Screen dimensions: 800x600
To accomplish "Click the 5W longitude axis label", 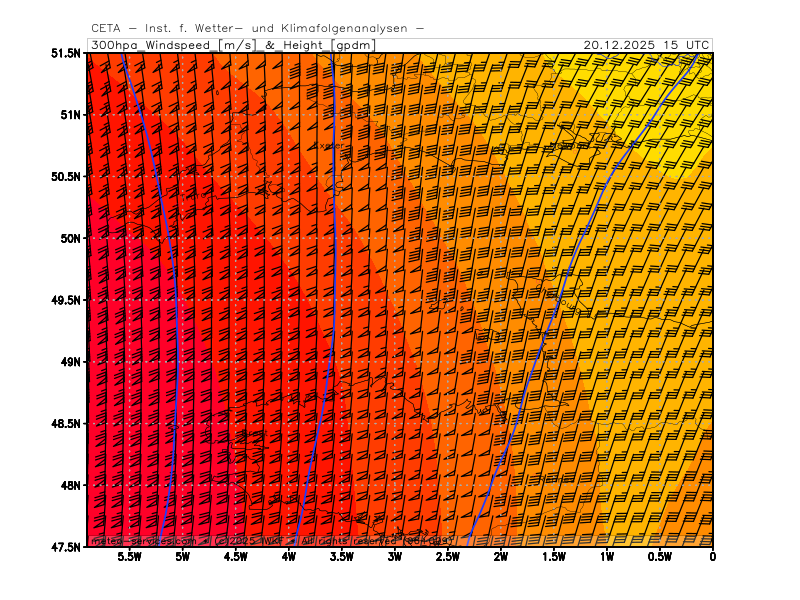I will pyautogui.click(x=182, y=557).
